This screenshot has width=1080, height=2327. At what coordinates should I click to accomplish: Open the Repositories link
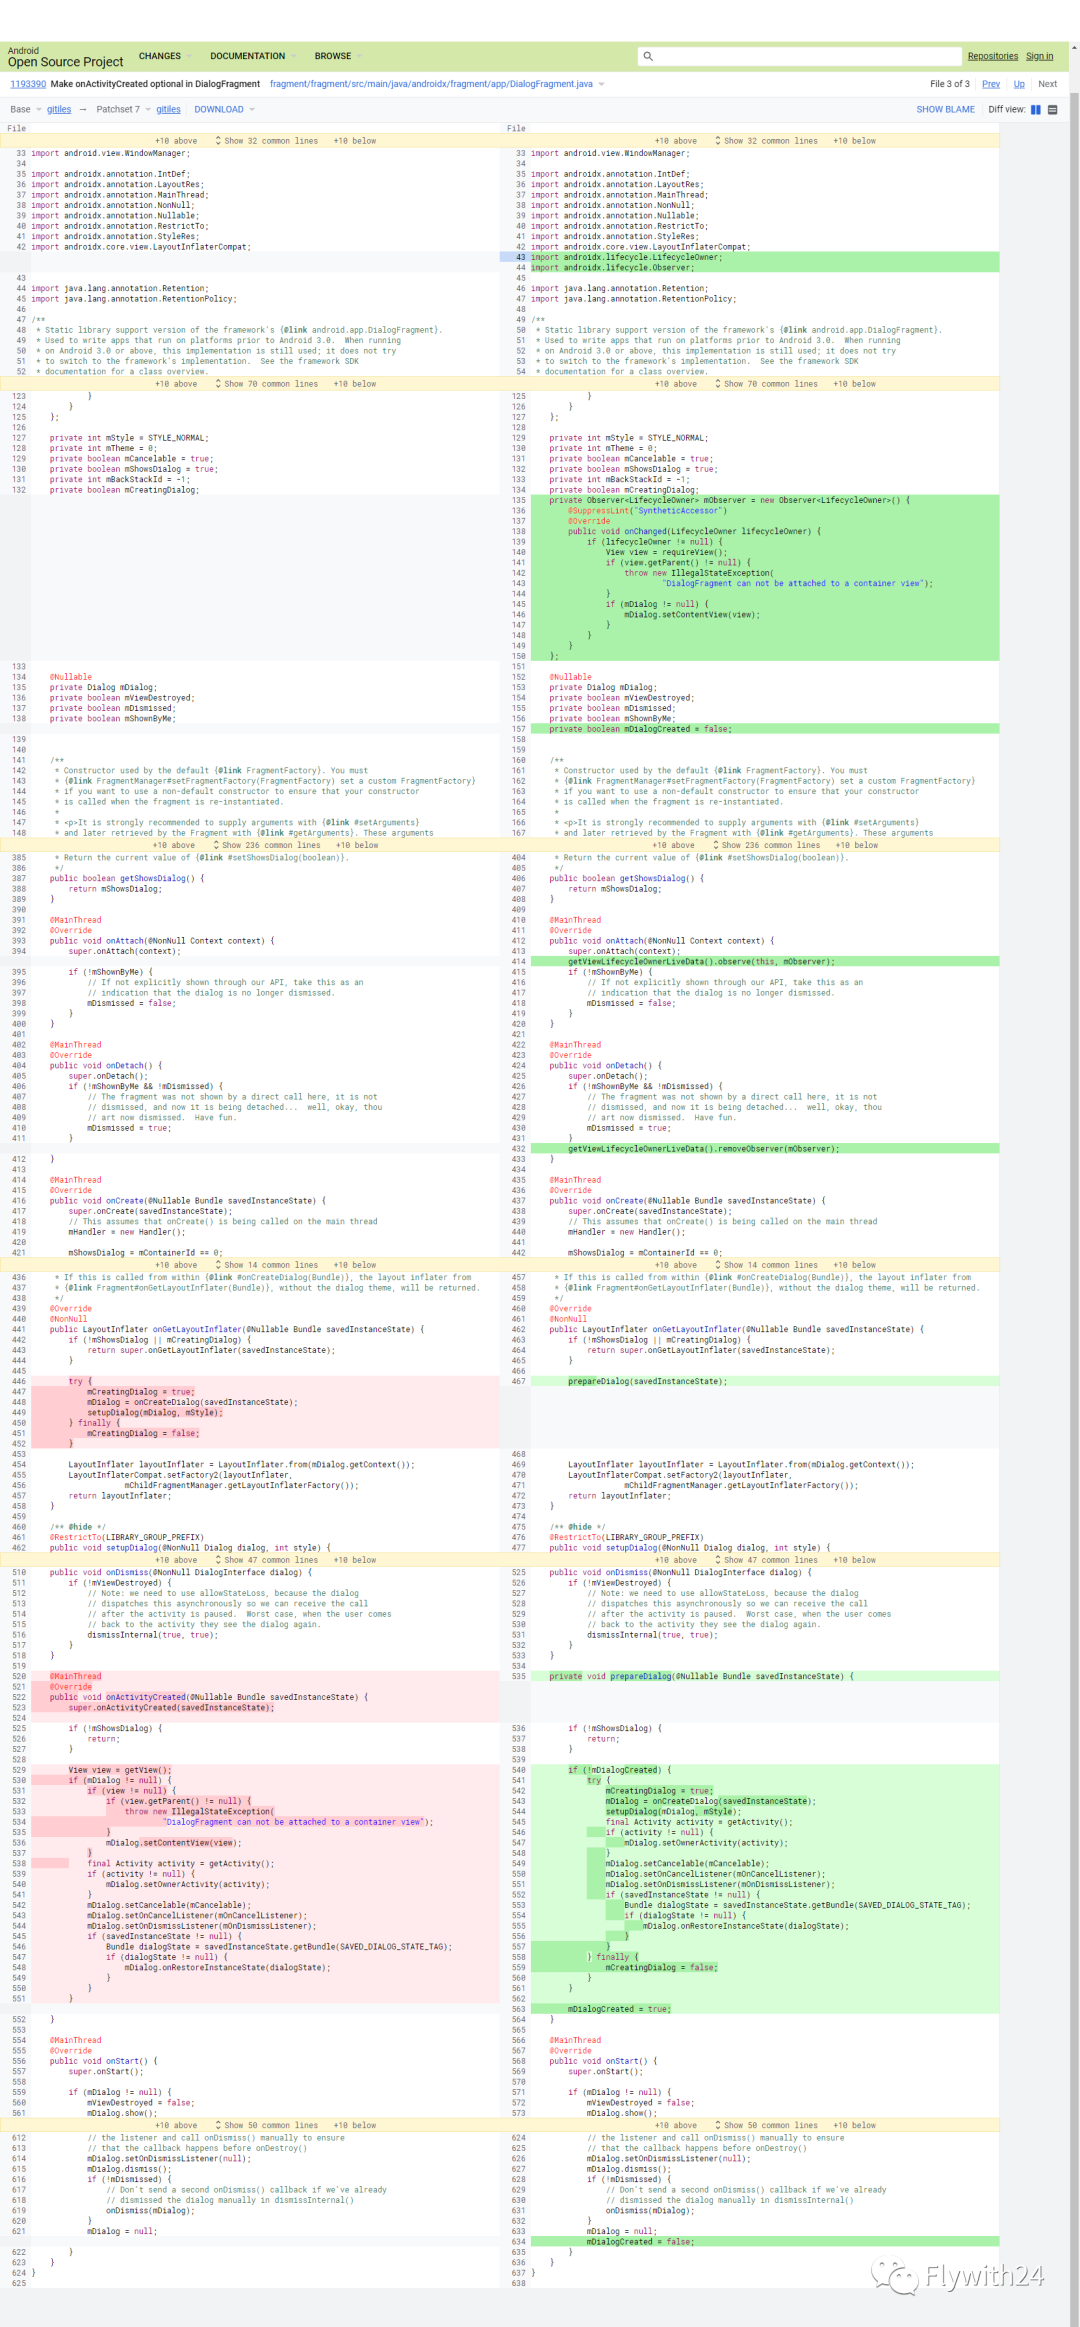993,56
